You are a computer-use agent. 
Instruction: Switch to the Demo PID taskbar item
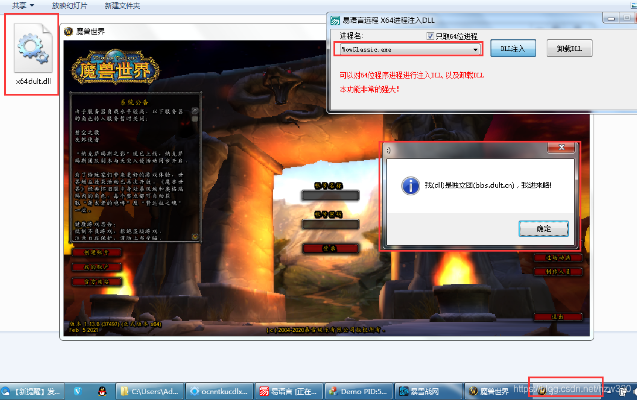tap(359, 391)
